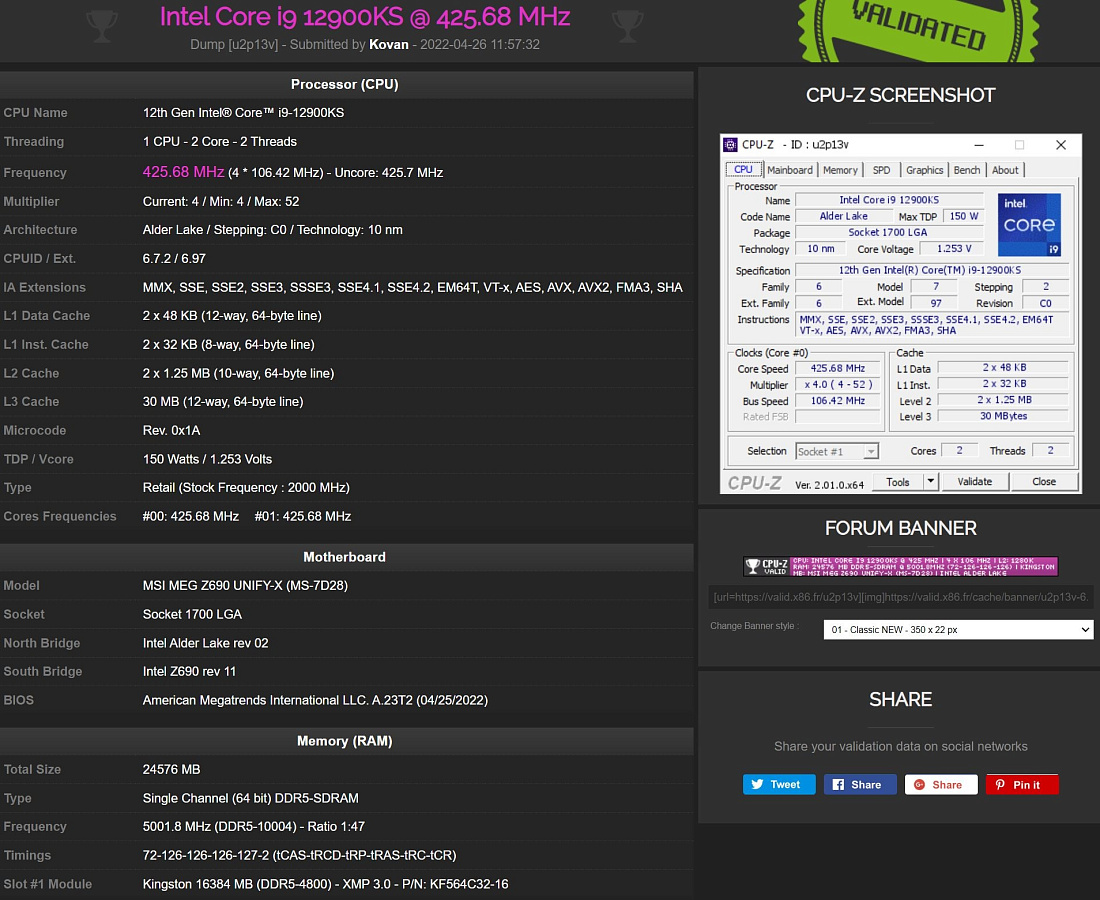Click the Memory (RAM) section header
Image resolution: width=1100 pixels, height=900 pixels.
[x=344, y=741]
